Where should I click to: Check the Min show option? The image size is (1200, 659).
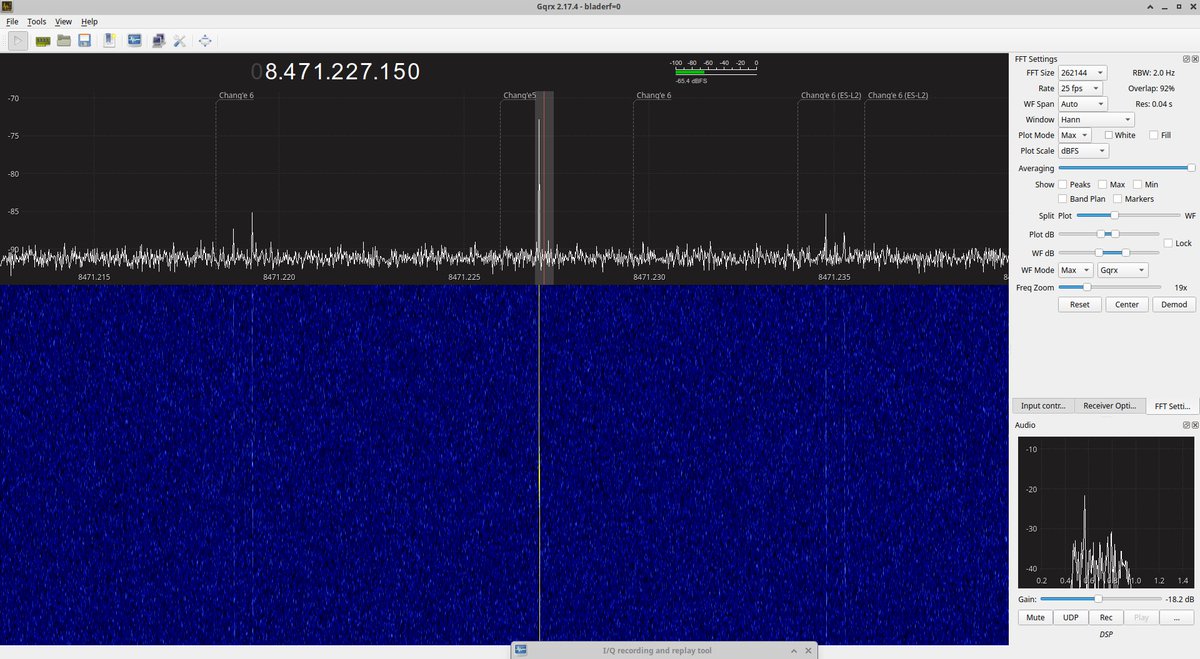(x=1145, y=185)
